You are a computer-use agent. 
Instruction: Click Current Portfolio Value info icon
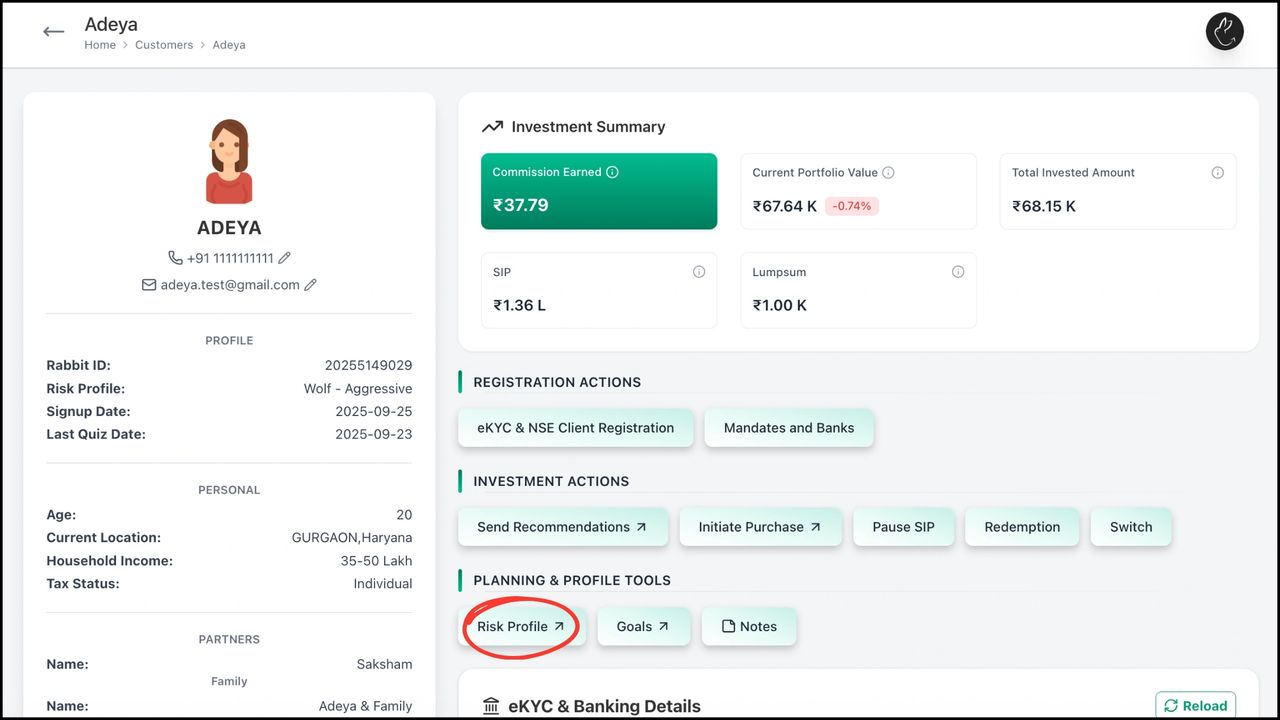coord(888,172)
